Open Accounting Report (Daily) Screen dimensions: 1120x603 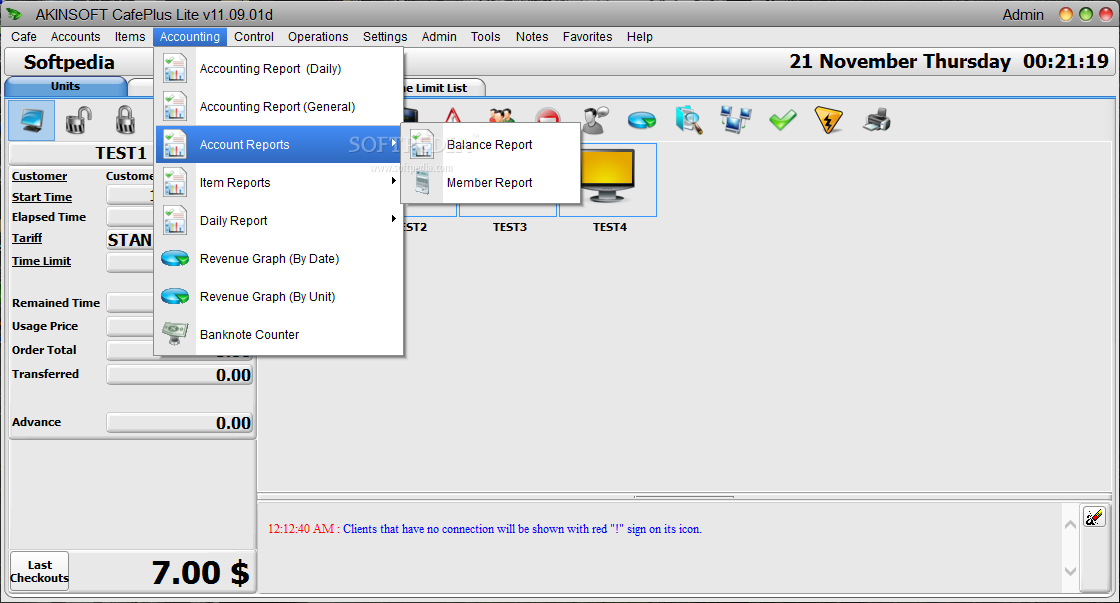[x=279, y=69]
